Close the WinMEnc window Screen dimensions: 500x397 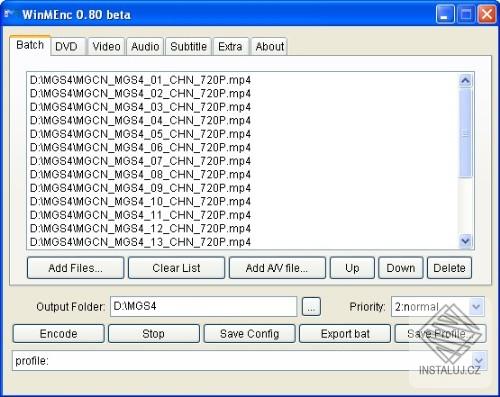click(487, 14)
